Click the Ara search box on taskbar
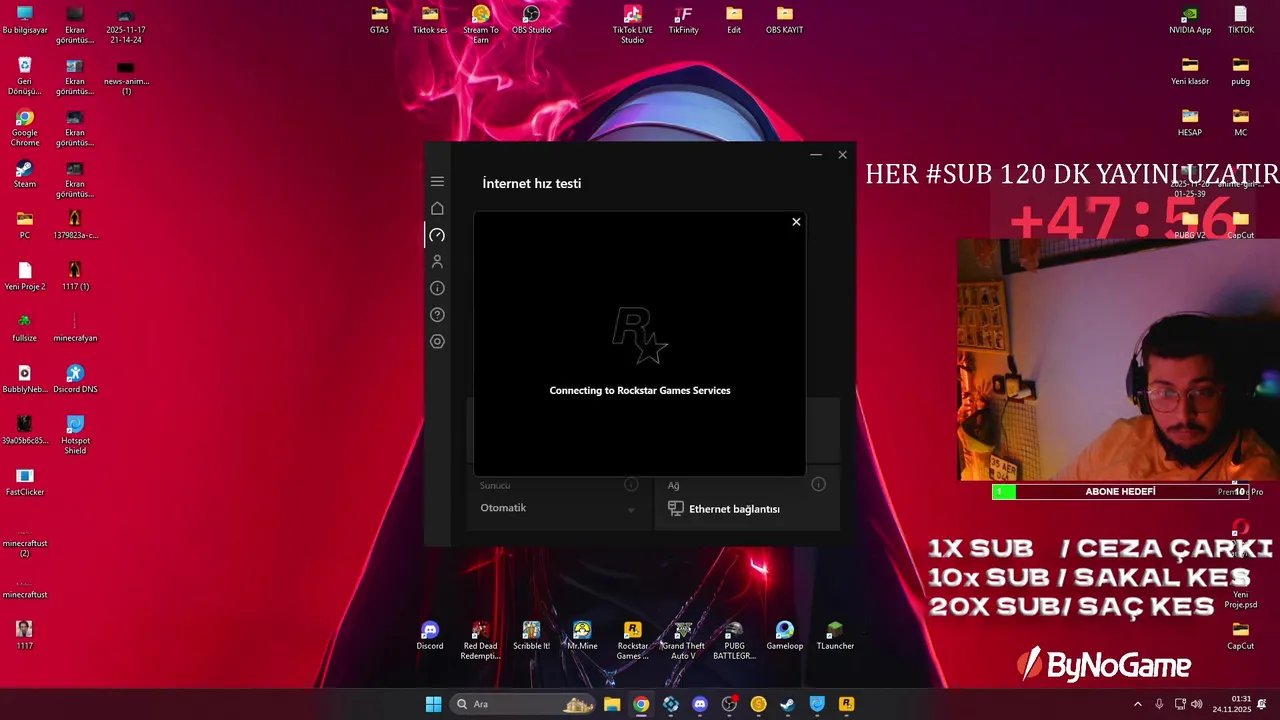Image resolution: width=1280 pixels, height=720 pixels. coord(522,704)
